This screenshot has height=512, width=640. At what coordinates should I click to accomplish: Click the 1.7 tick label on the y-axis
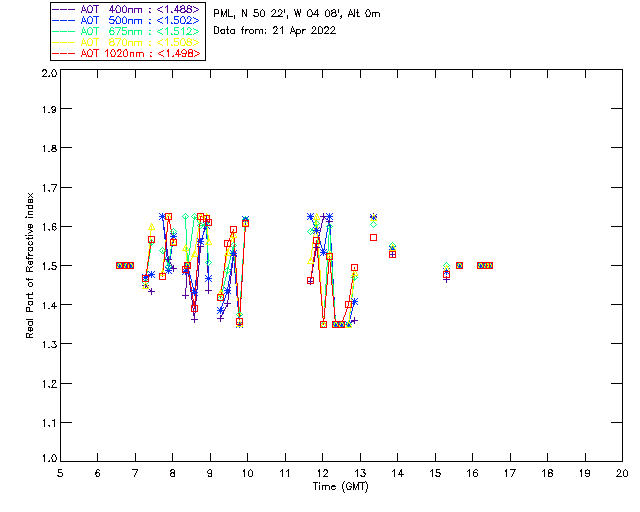(x=48, y=188)
